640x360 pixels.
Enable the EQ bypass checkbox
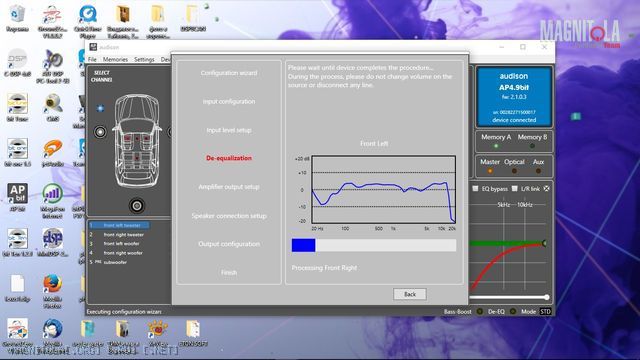[x=476, y=189]
